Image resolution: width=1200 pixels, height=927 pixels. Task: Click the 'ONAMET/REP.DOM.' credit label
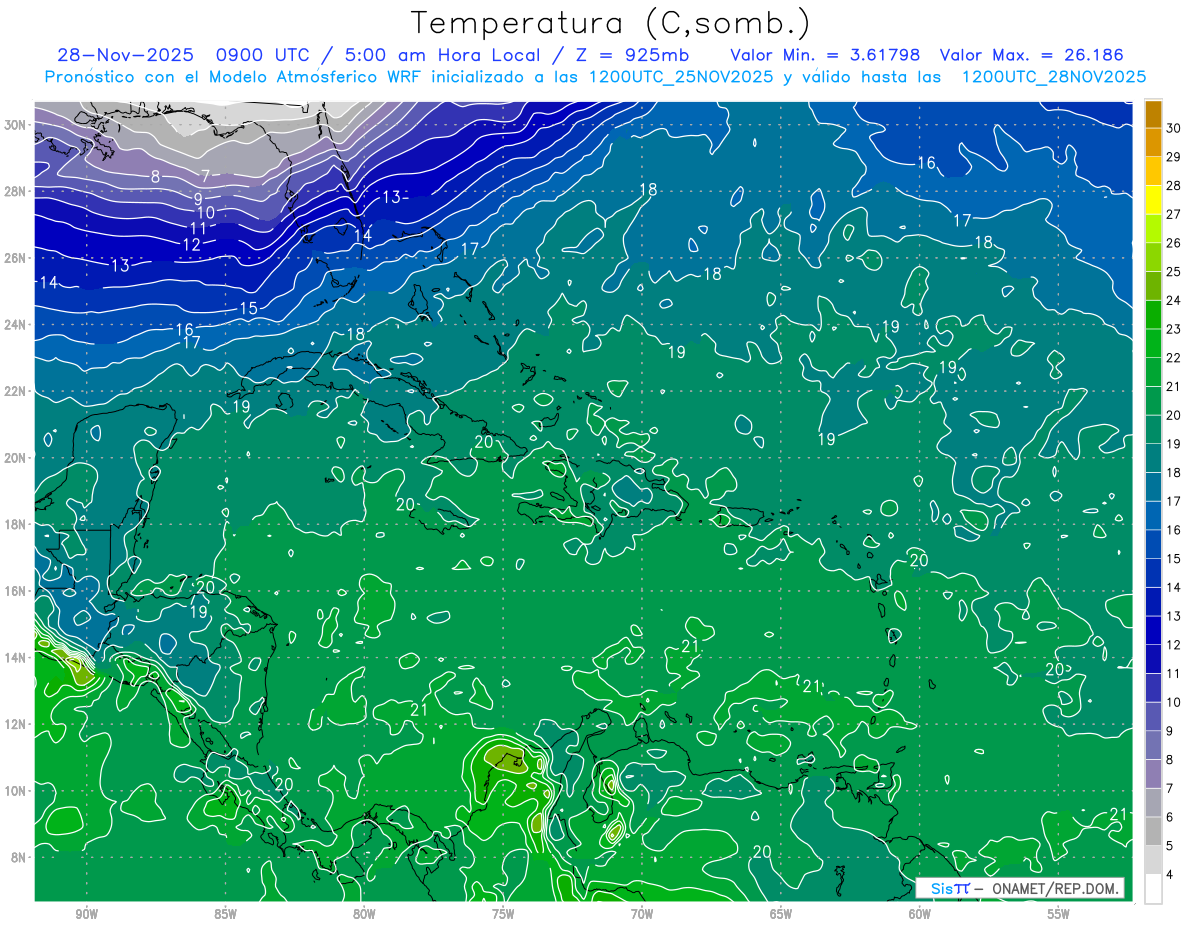1053,888
